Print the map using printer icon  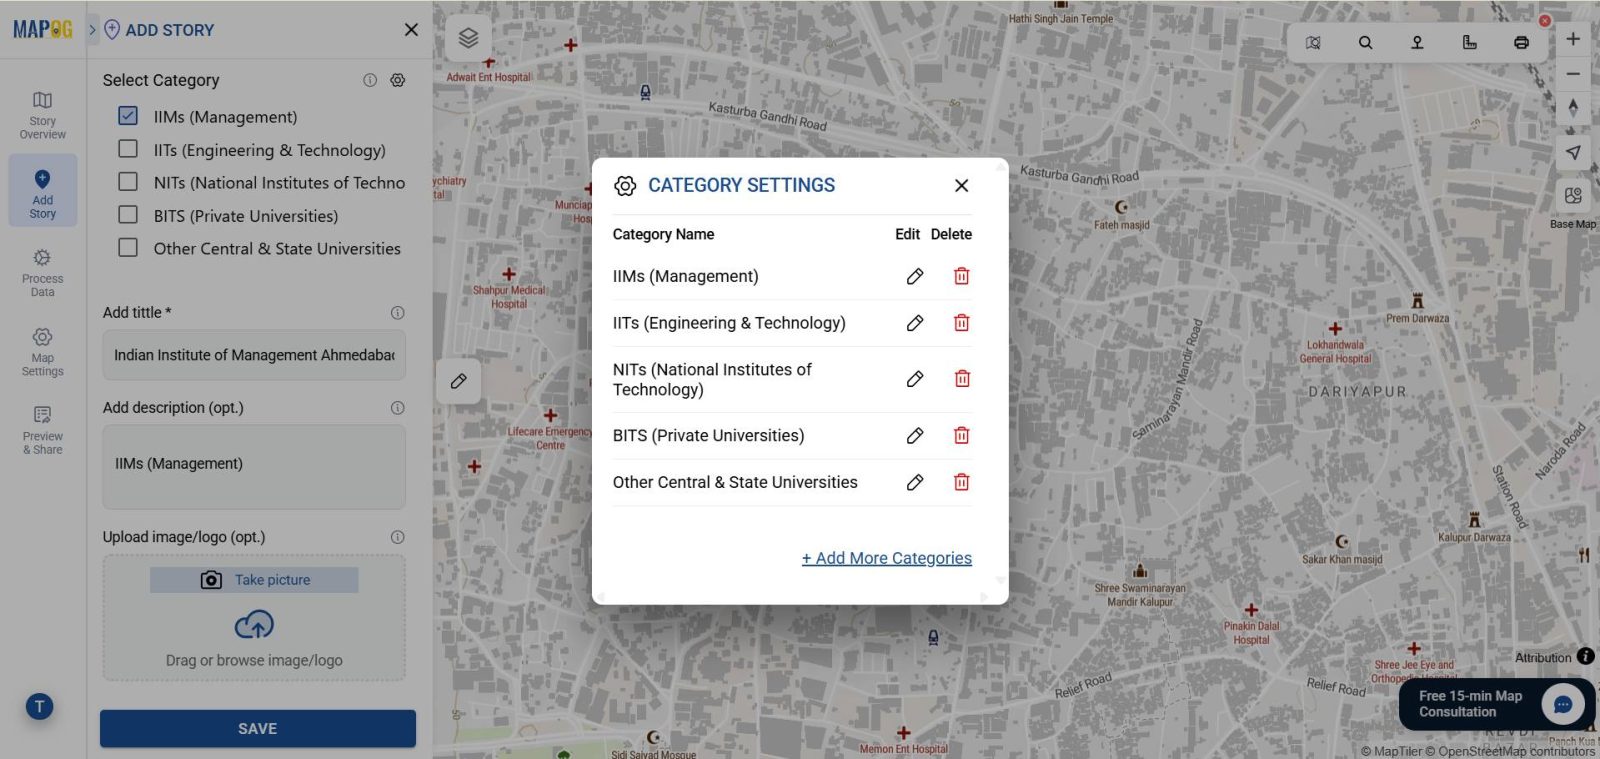[x=1521, y=42]
